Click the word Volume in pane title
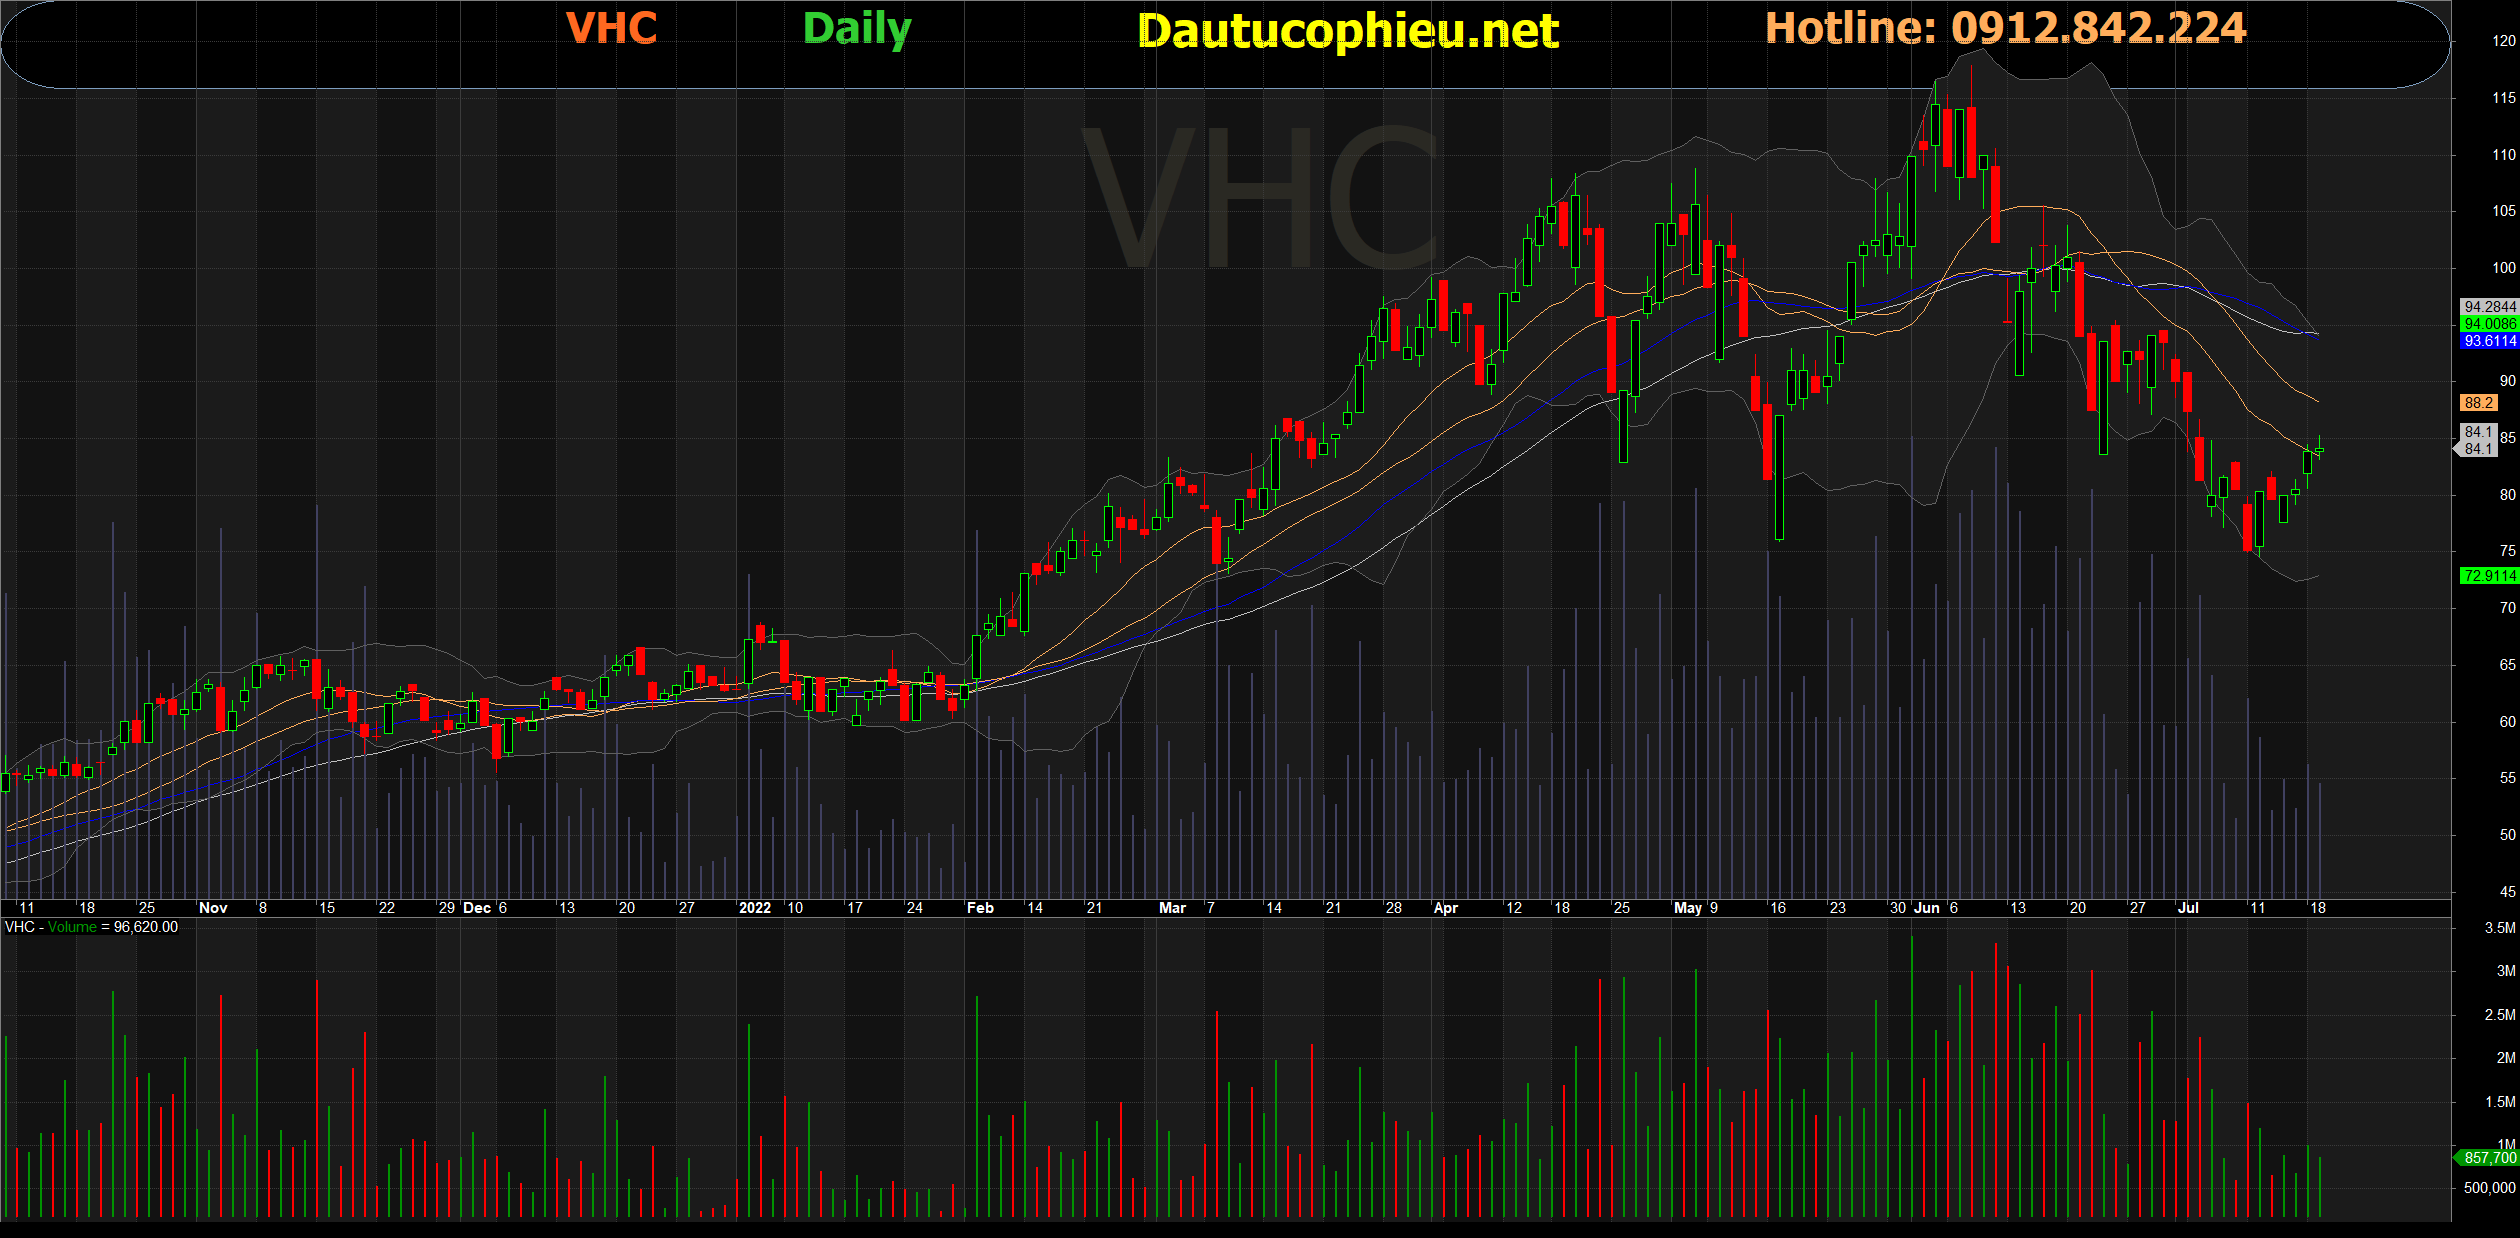The height and width of the screenshot is (1238, 2520). pos(72,927)
